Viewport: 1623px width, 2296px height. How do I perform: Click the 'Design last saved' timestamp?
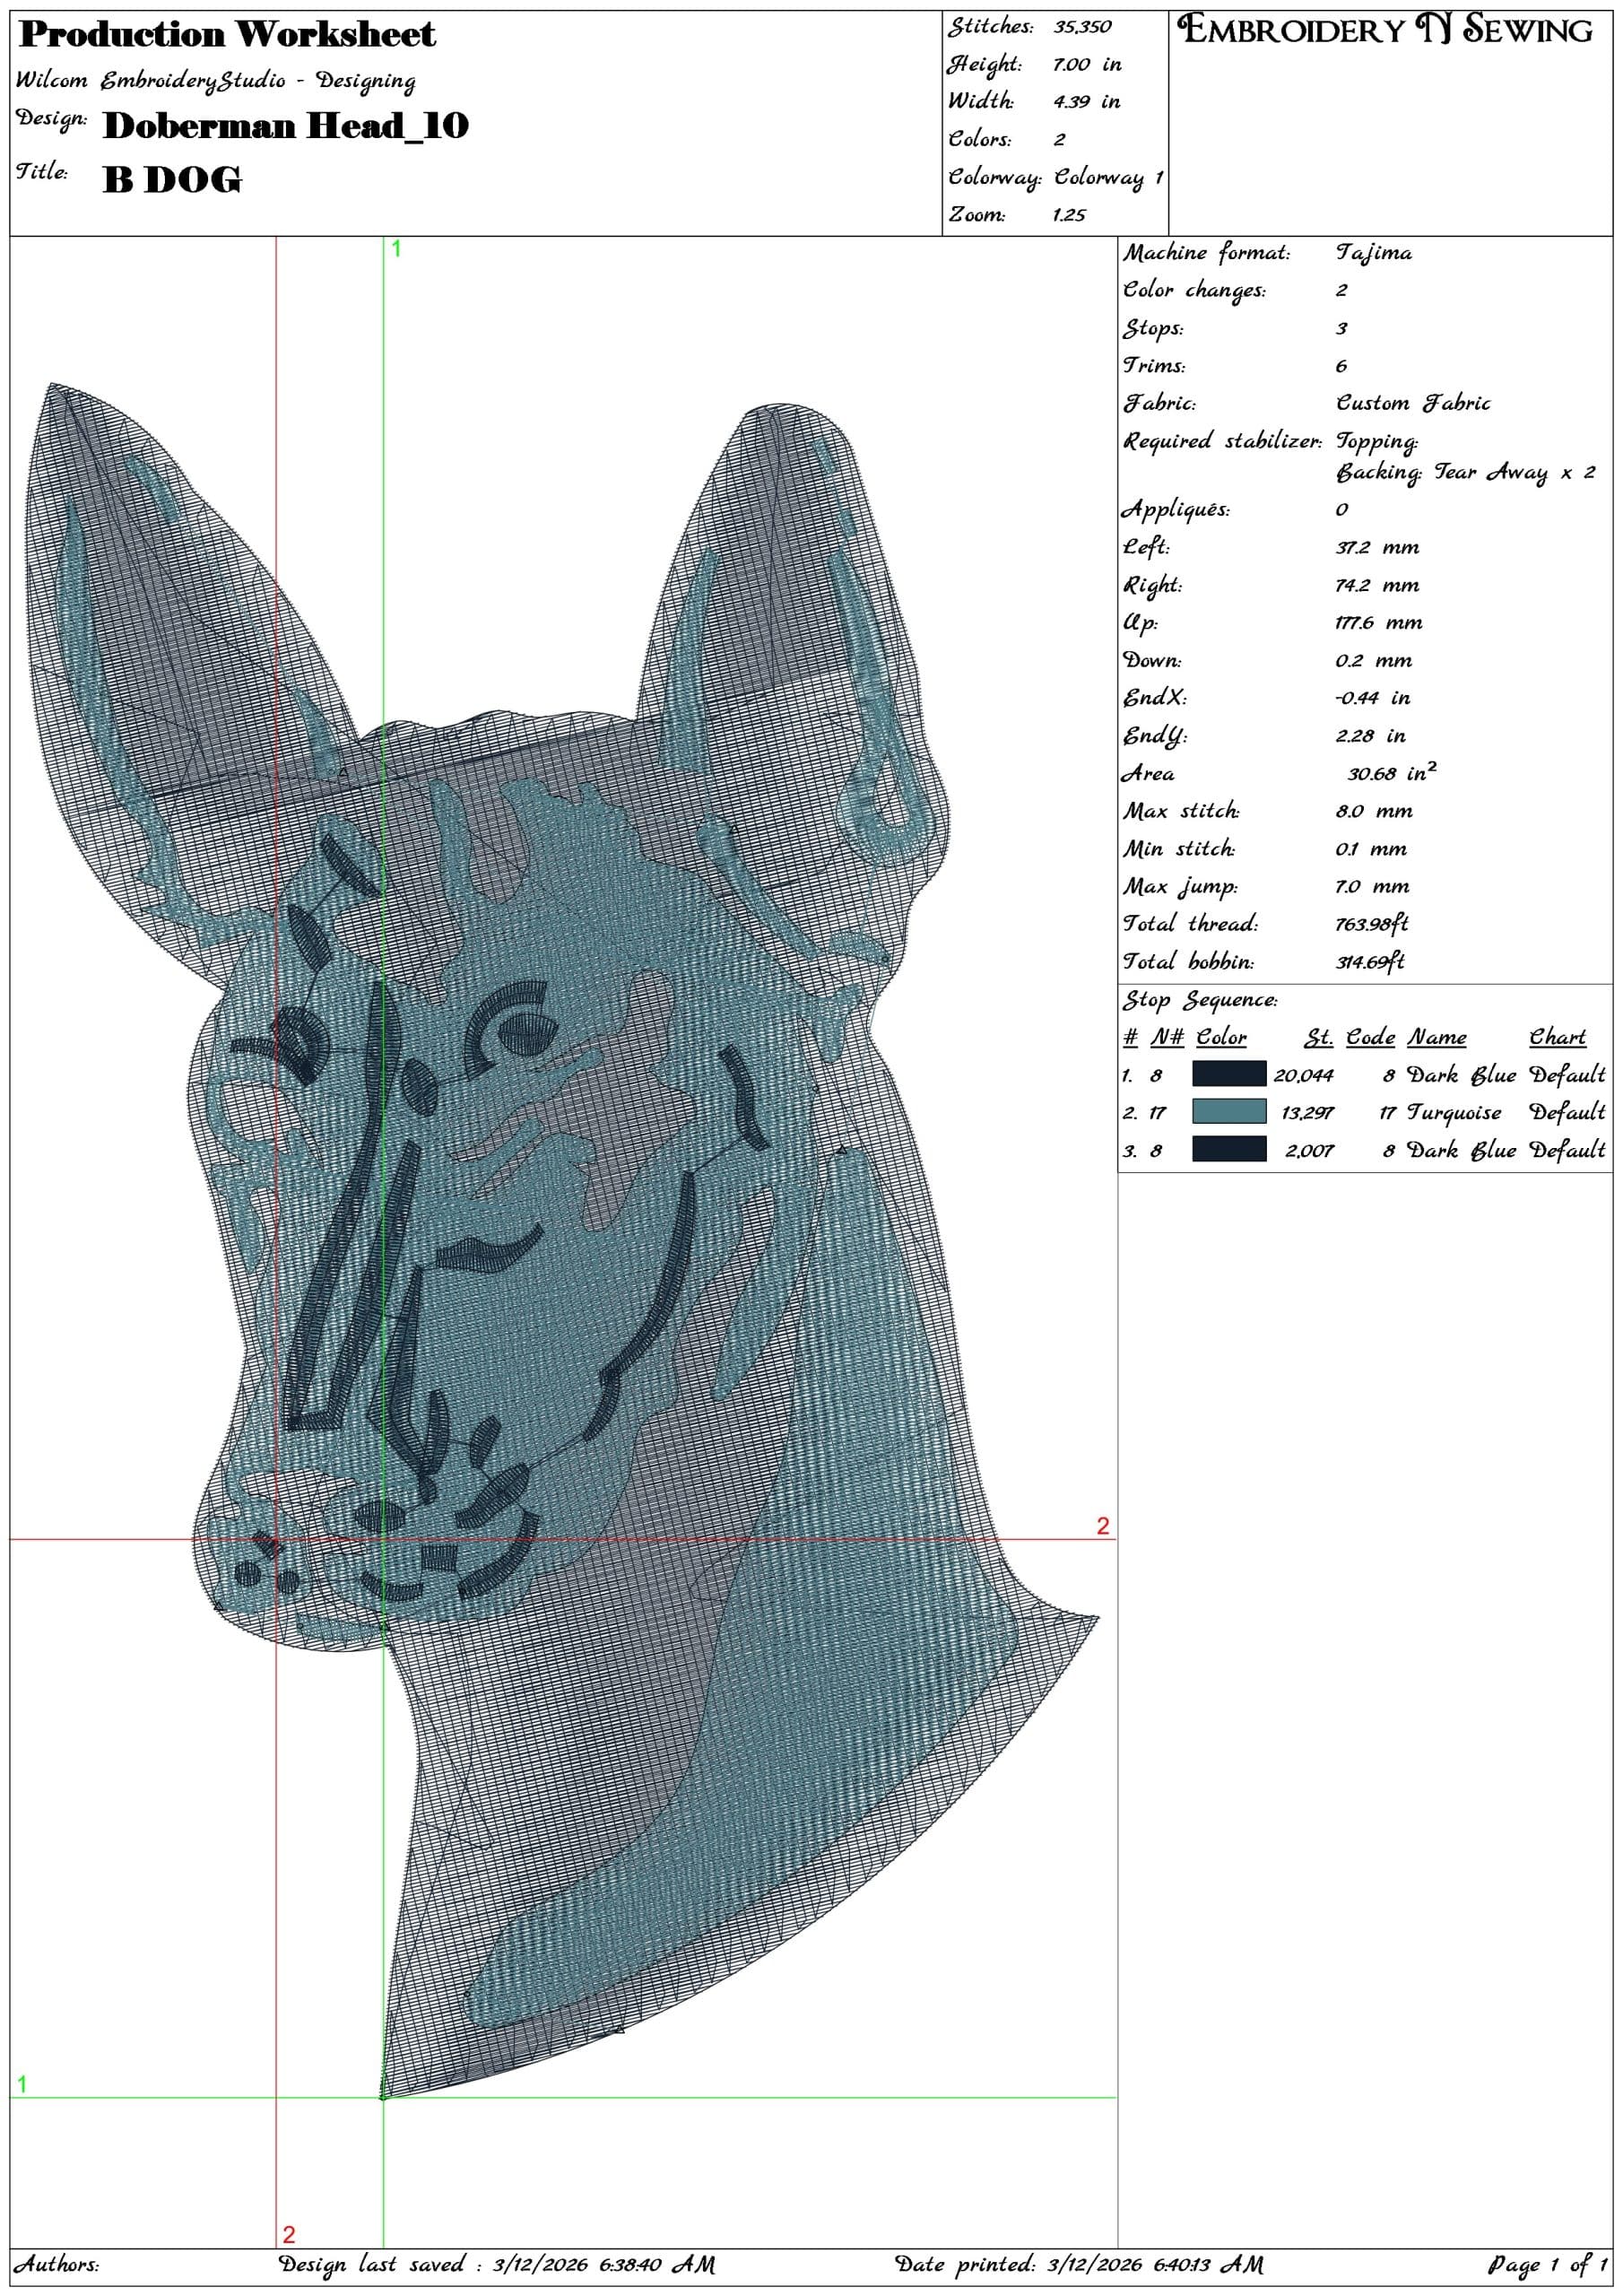496,2264
